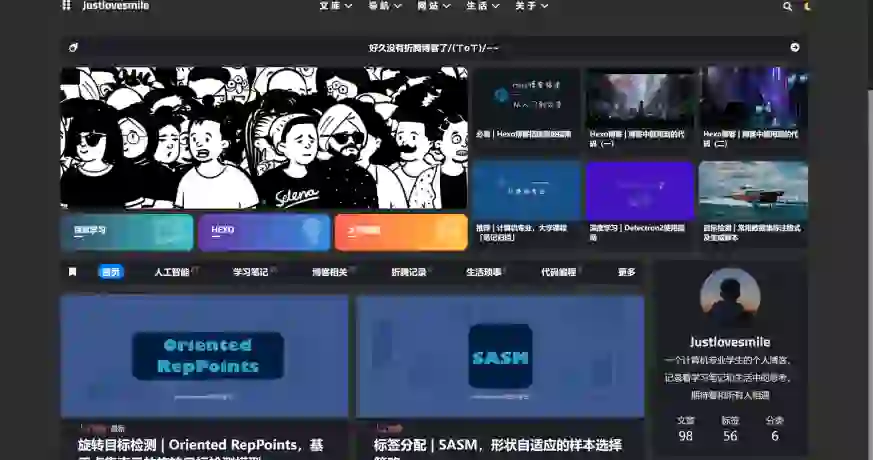Click the icon left of announcement bar
Viewport: 873px width, 460px height.
click(73, 47)
